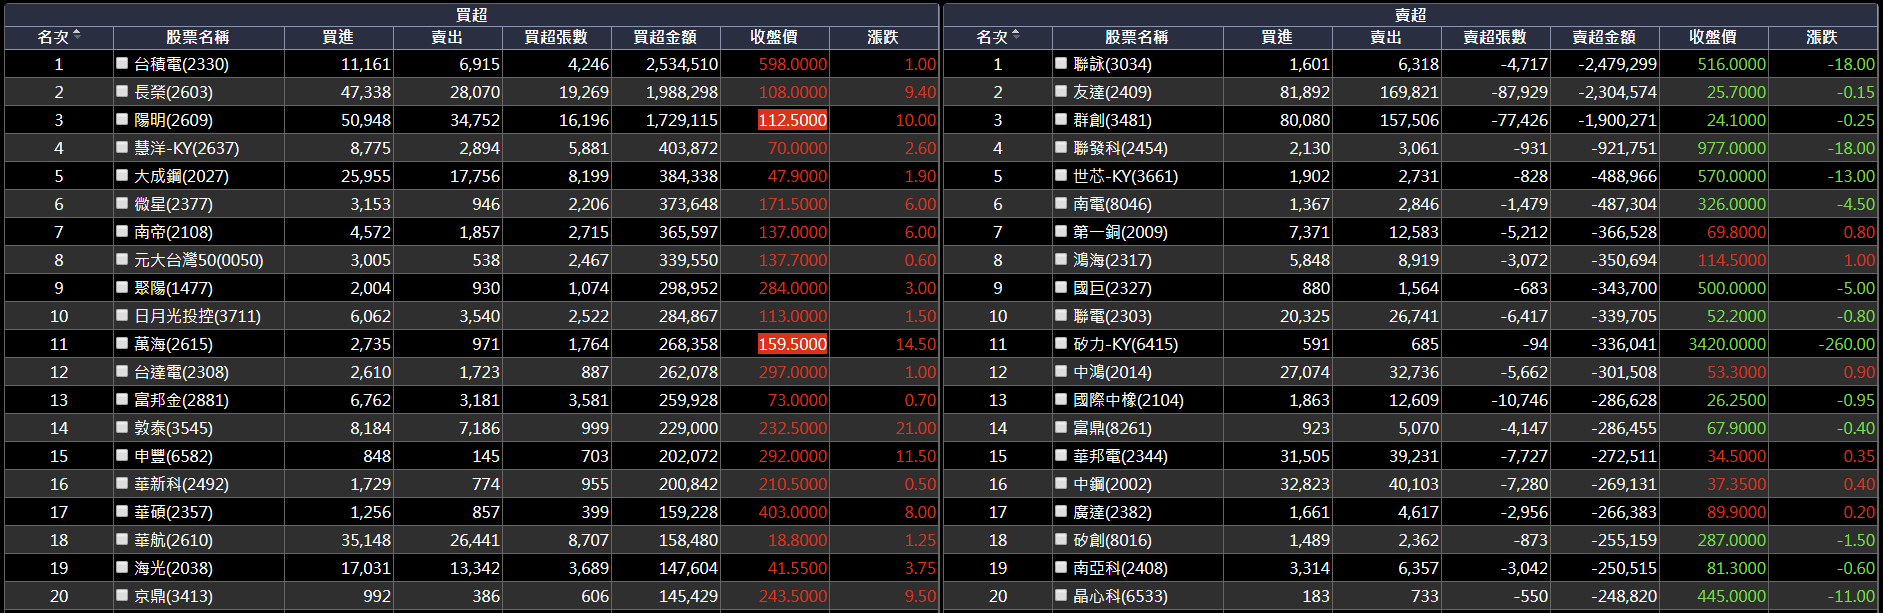Tick the 矽力-KY(6415) checkbox
The height and width of the screenshot is (613, 1883).
[1061, 343]
